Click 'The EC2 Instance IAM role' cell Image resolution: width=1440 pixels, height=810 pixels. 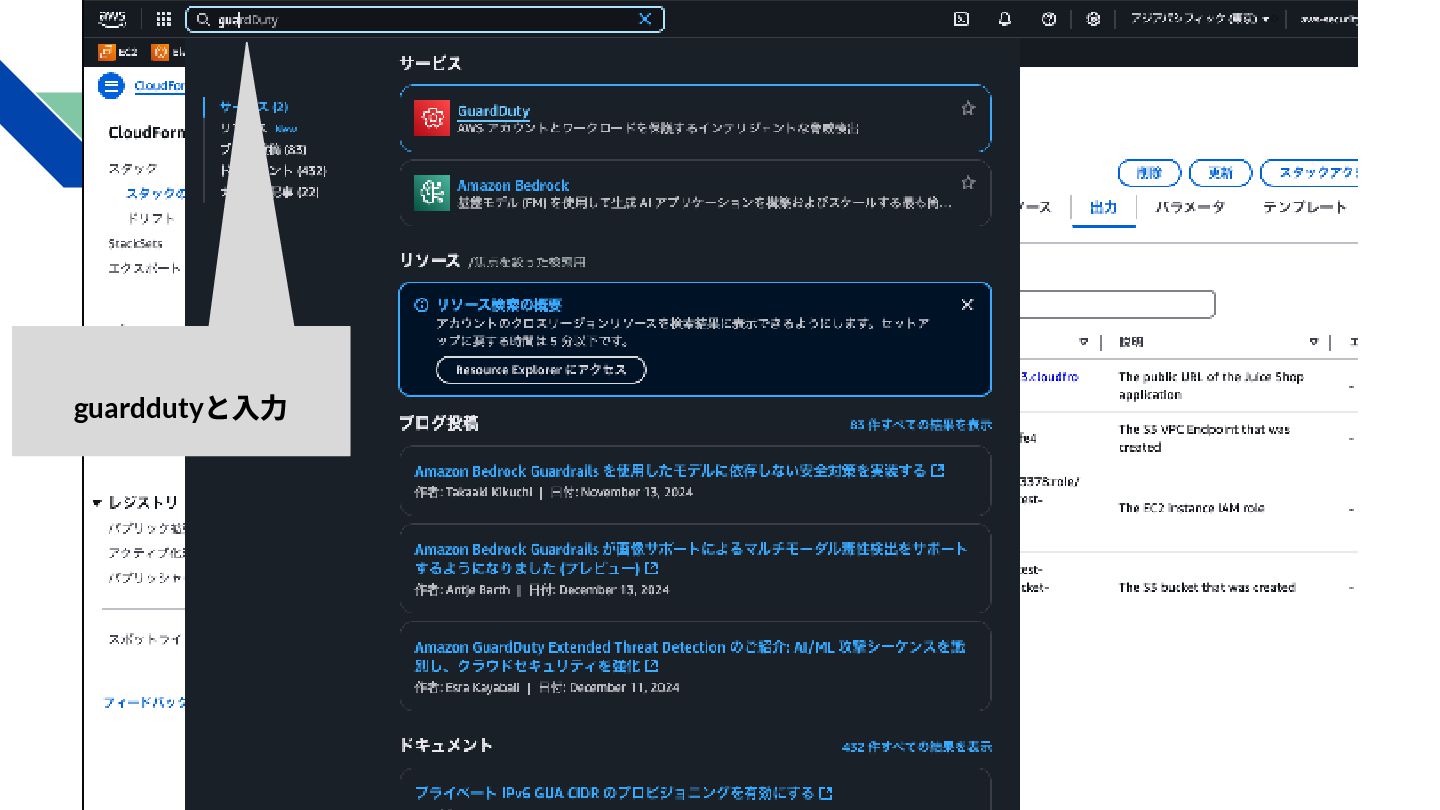(x=1191, y=508)
